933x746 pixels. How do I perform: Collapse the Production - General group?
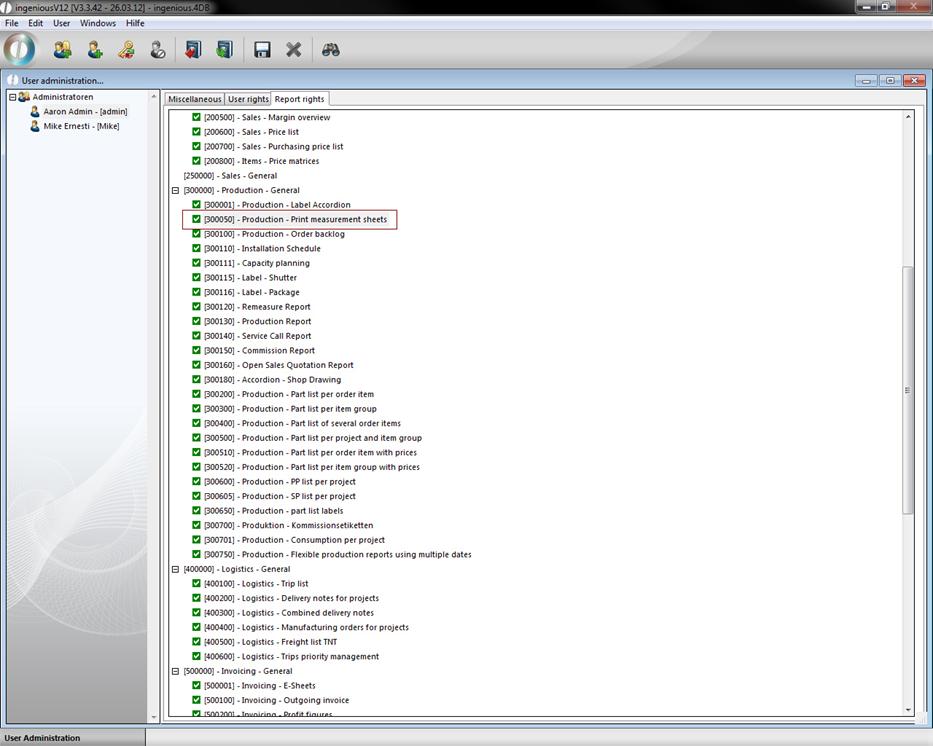point(175,190)
